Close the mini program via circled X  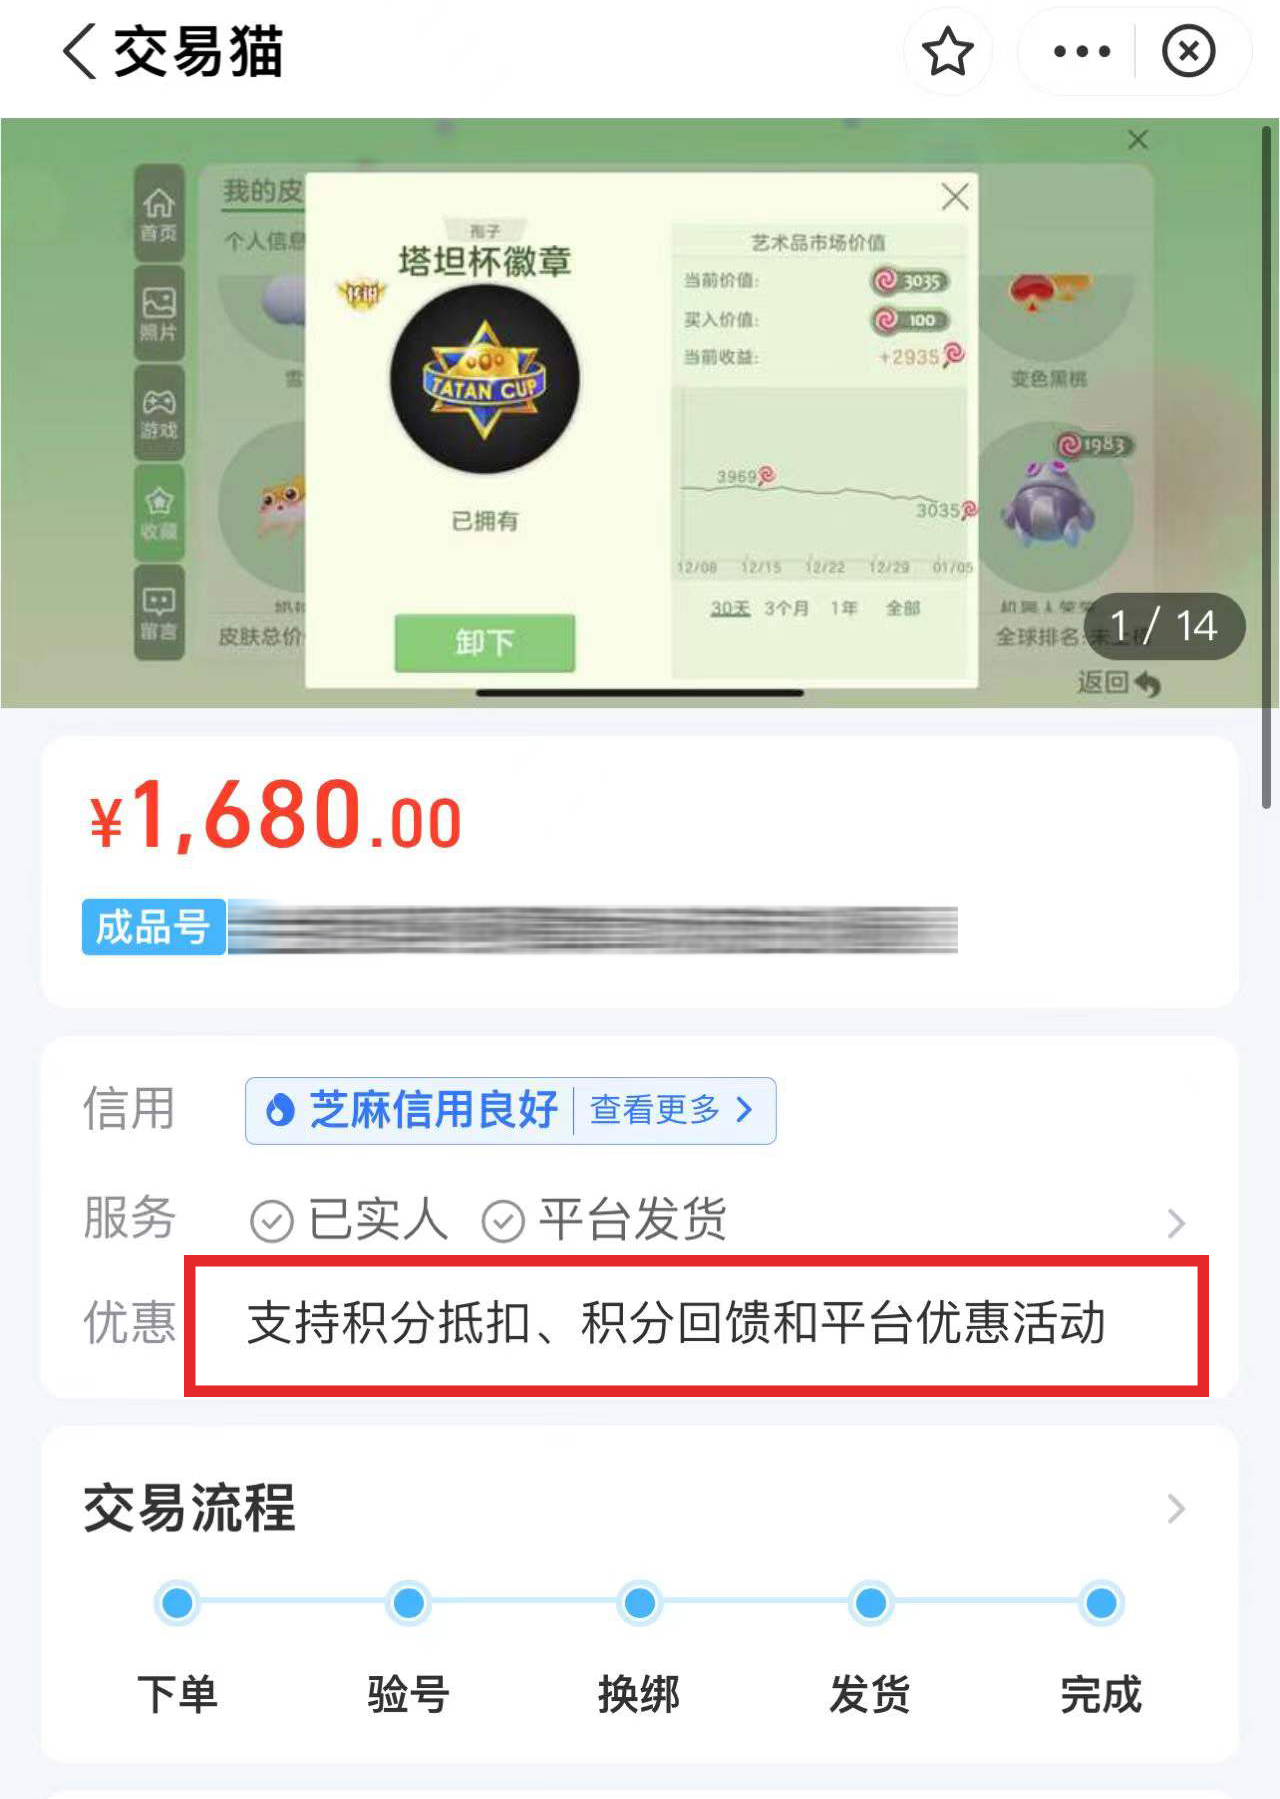coord(1188,52)
